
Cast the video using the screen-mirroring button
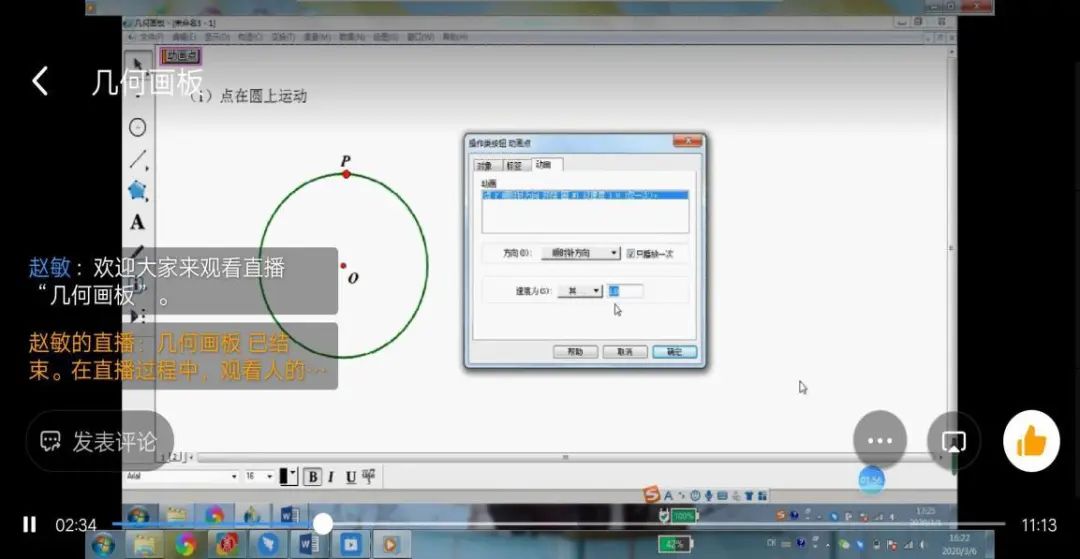click(x=954, y=441)
